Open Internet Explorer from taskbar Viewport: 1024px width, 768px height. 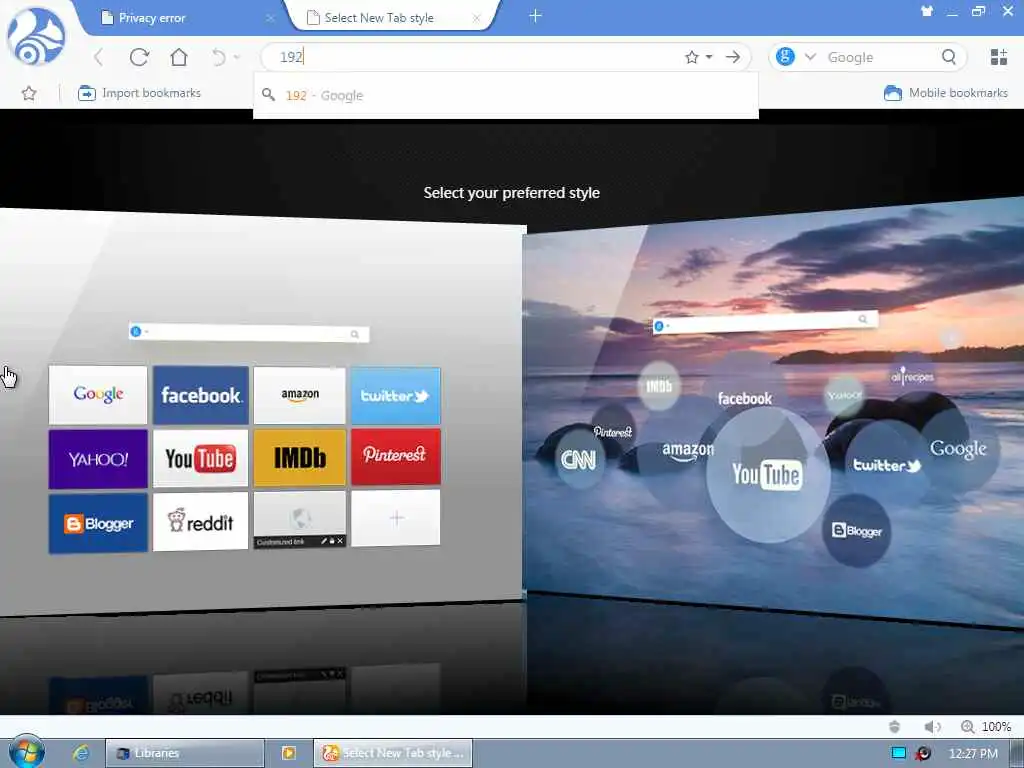(81, 753)
